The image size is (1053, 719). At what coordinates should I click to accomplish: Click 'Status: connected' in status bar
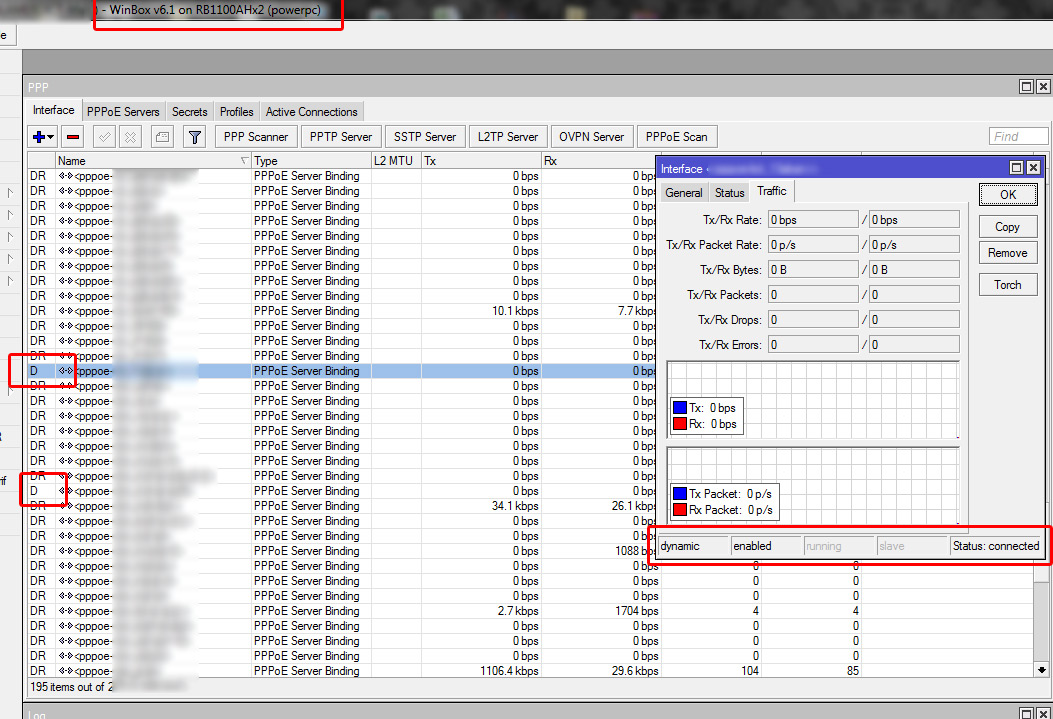coord(996,546)
